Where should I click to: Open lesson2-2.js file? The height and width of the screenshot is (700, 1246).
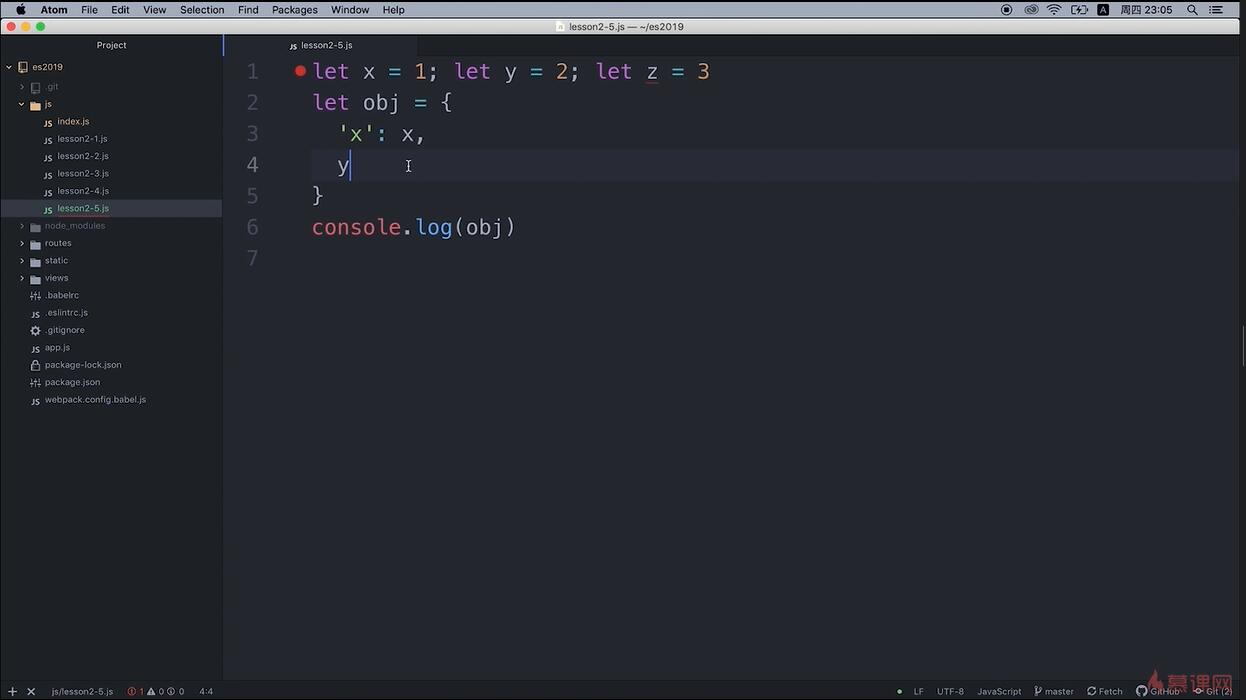tap(83, 156)
